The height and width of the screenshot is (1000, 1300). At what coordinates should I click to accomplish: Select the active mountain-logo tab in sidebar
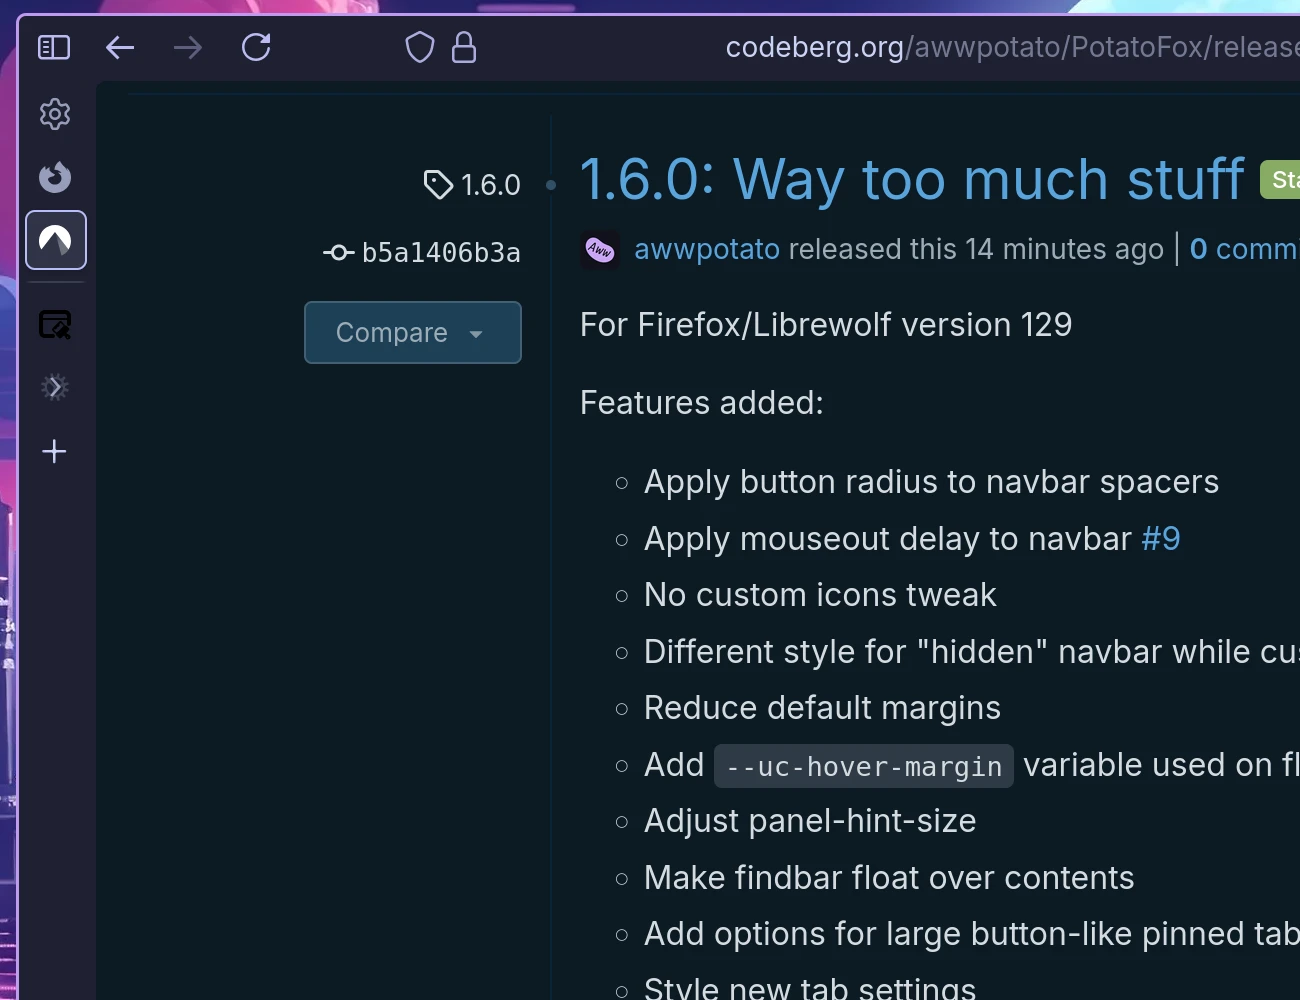point(55,240)
